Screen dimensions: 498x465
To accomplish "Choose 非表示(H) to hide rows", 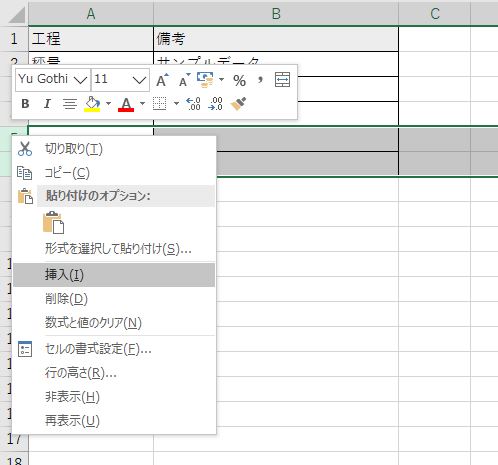I will [x=114, y=397].
